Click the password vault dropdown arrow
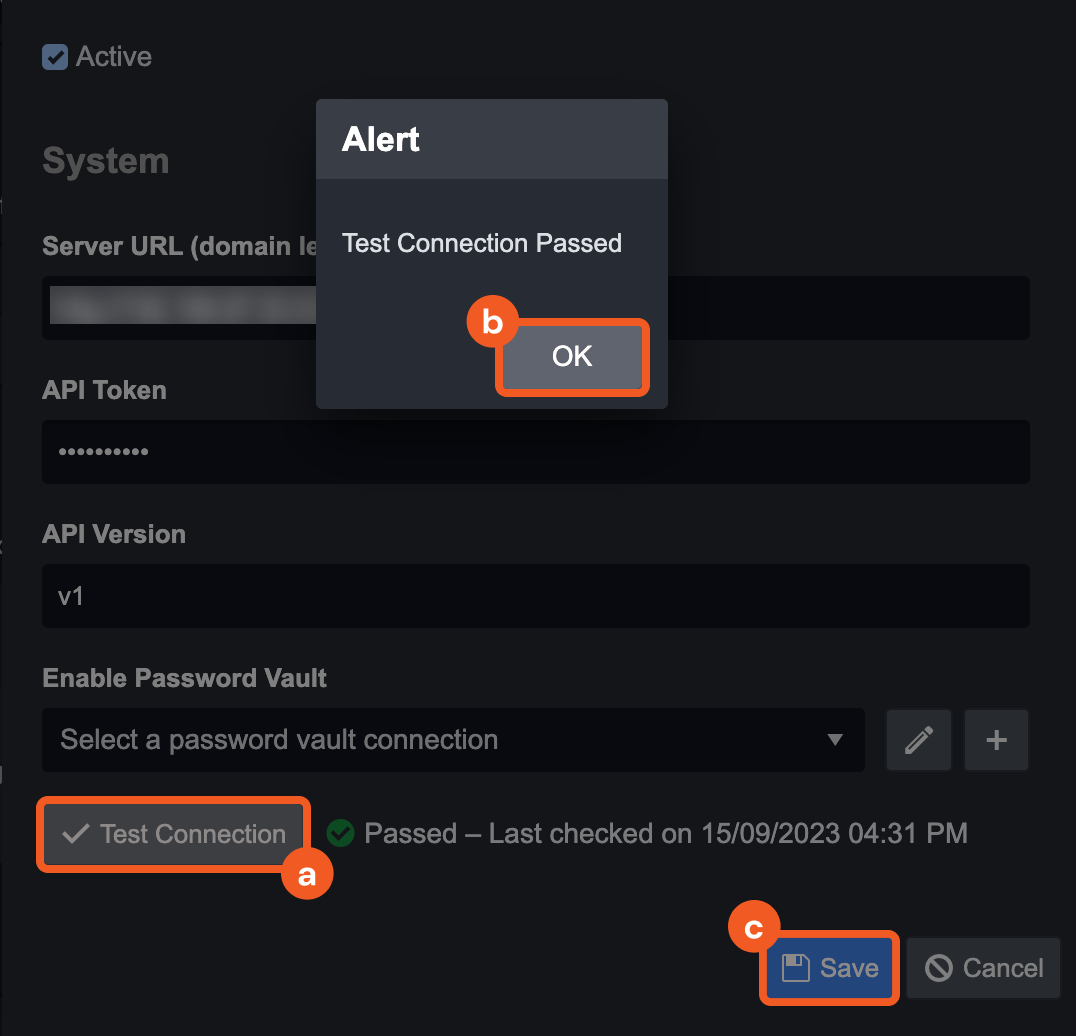1076x1036 pixels. [835, 740]
